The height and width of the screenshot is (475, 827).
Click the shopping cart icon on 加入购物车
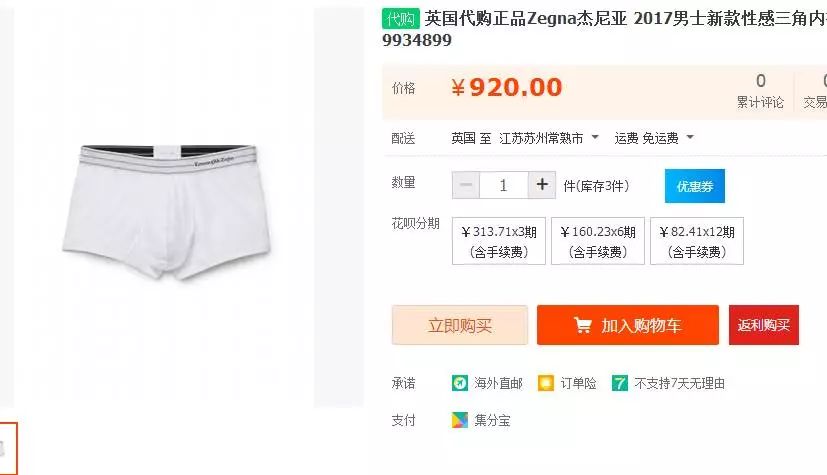coord(582,325)
